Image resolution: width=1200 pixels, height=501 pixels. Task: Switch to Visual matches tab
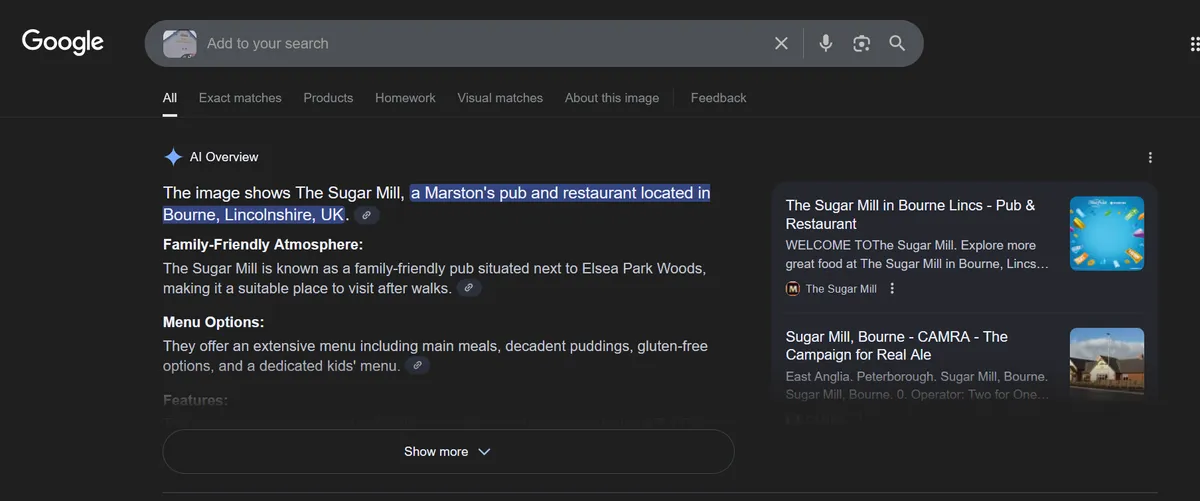point(500,98)
